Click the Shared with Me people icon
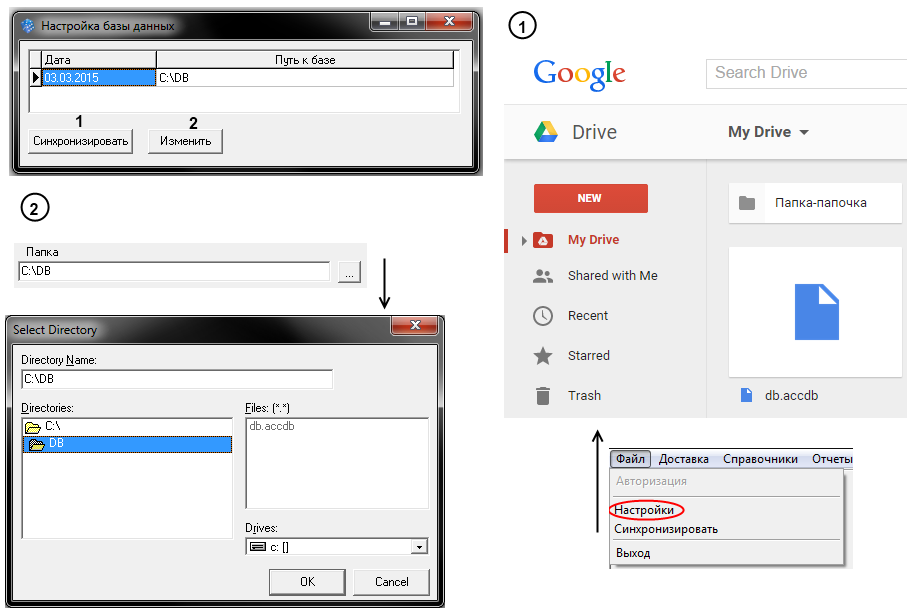The height and width of the screenshot is (614, 907). [543, 276]
